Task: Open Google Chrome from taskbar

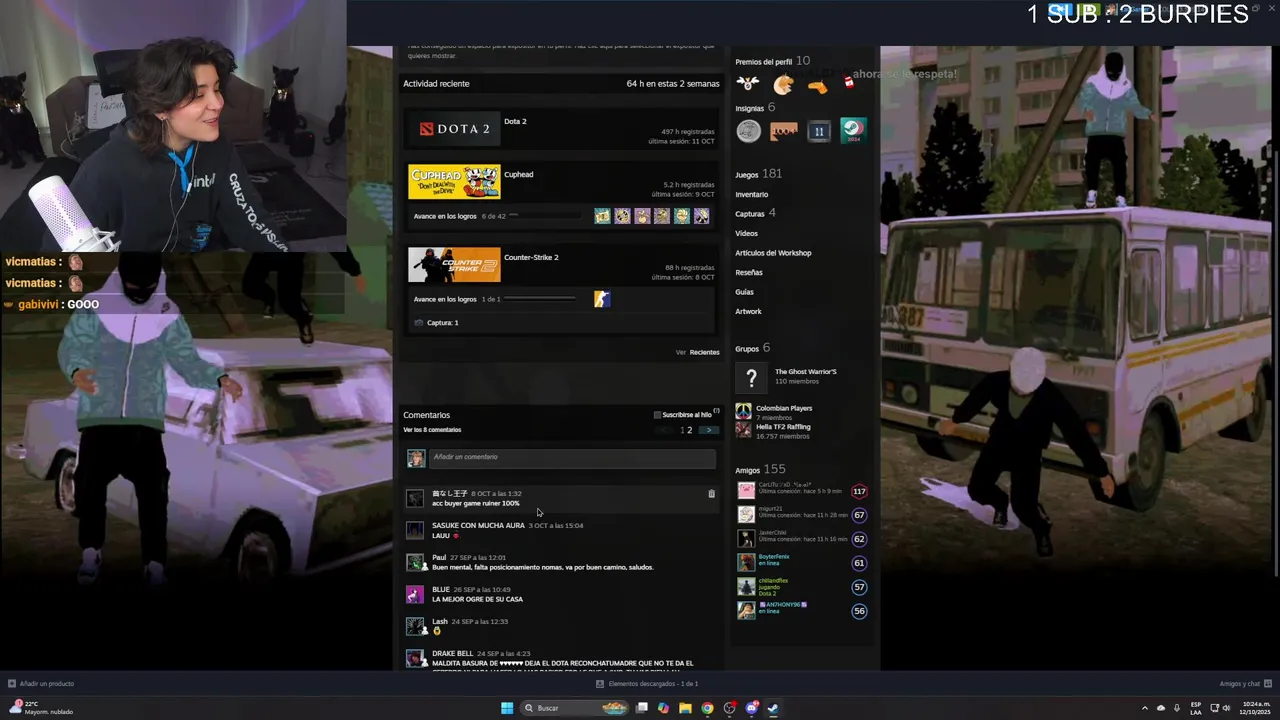Action: [707, 708]
